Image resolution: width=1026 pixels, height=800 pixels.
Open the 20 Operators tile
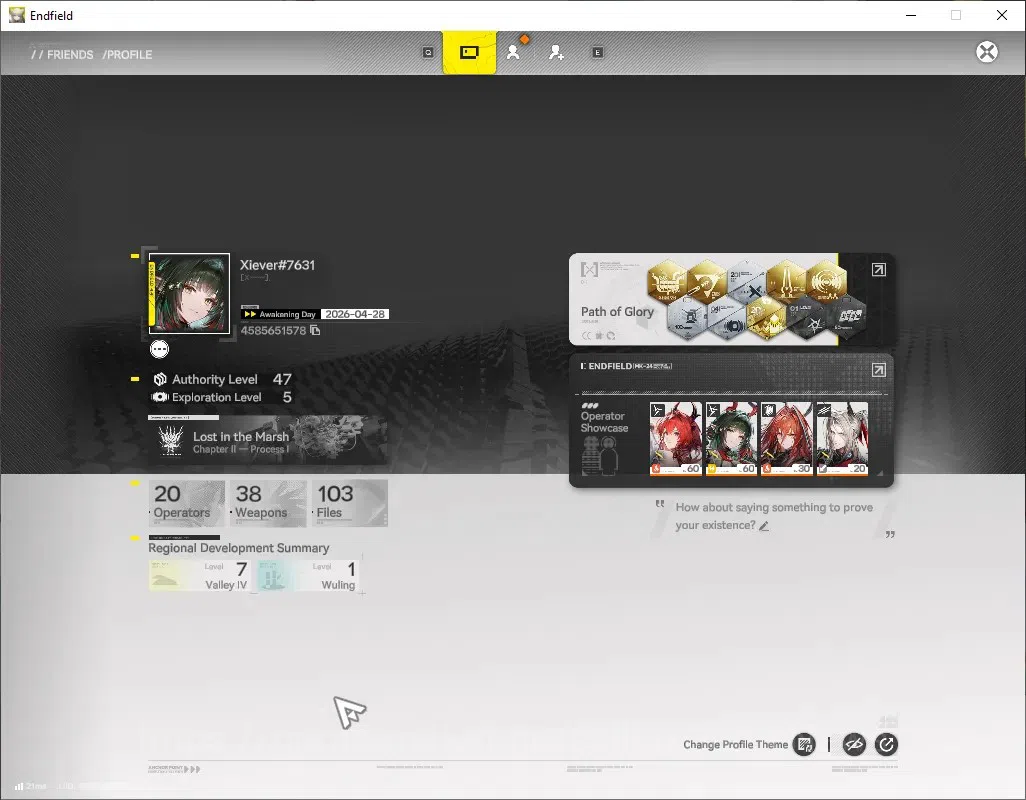click(x=186, y=504)
